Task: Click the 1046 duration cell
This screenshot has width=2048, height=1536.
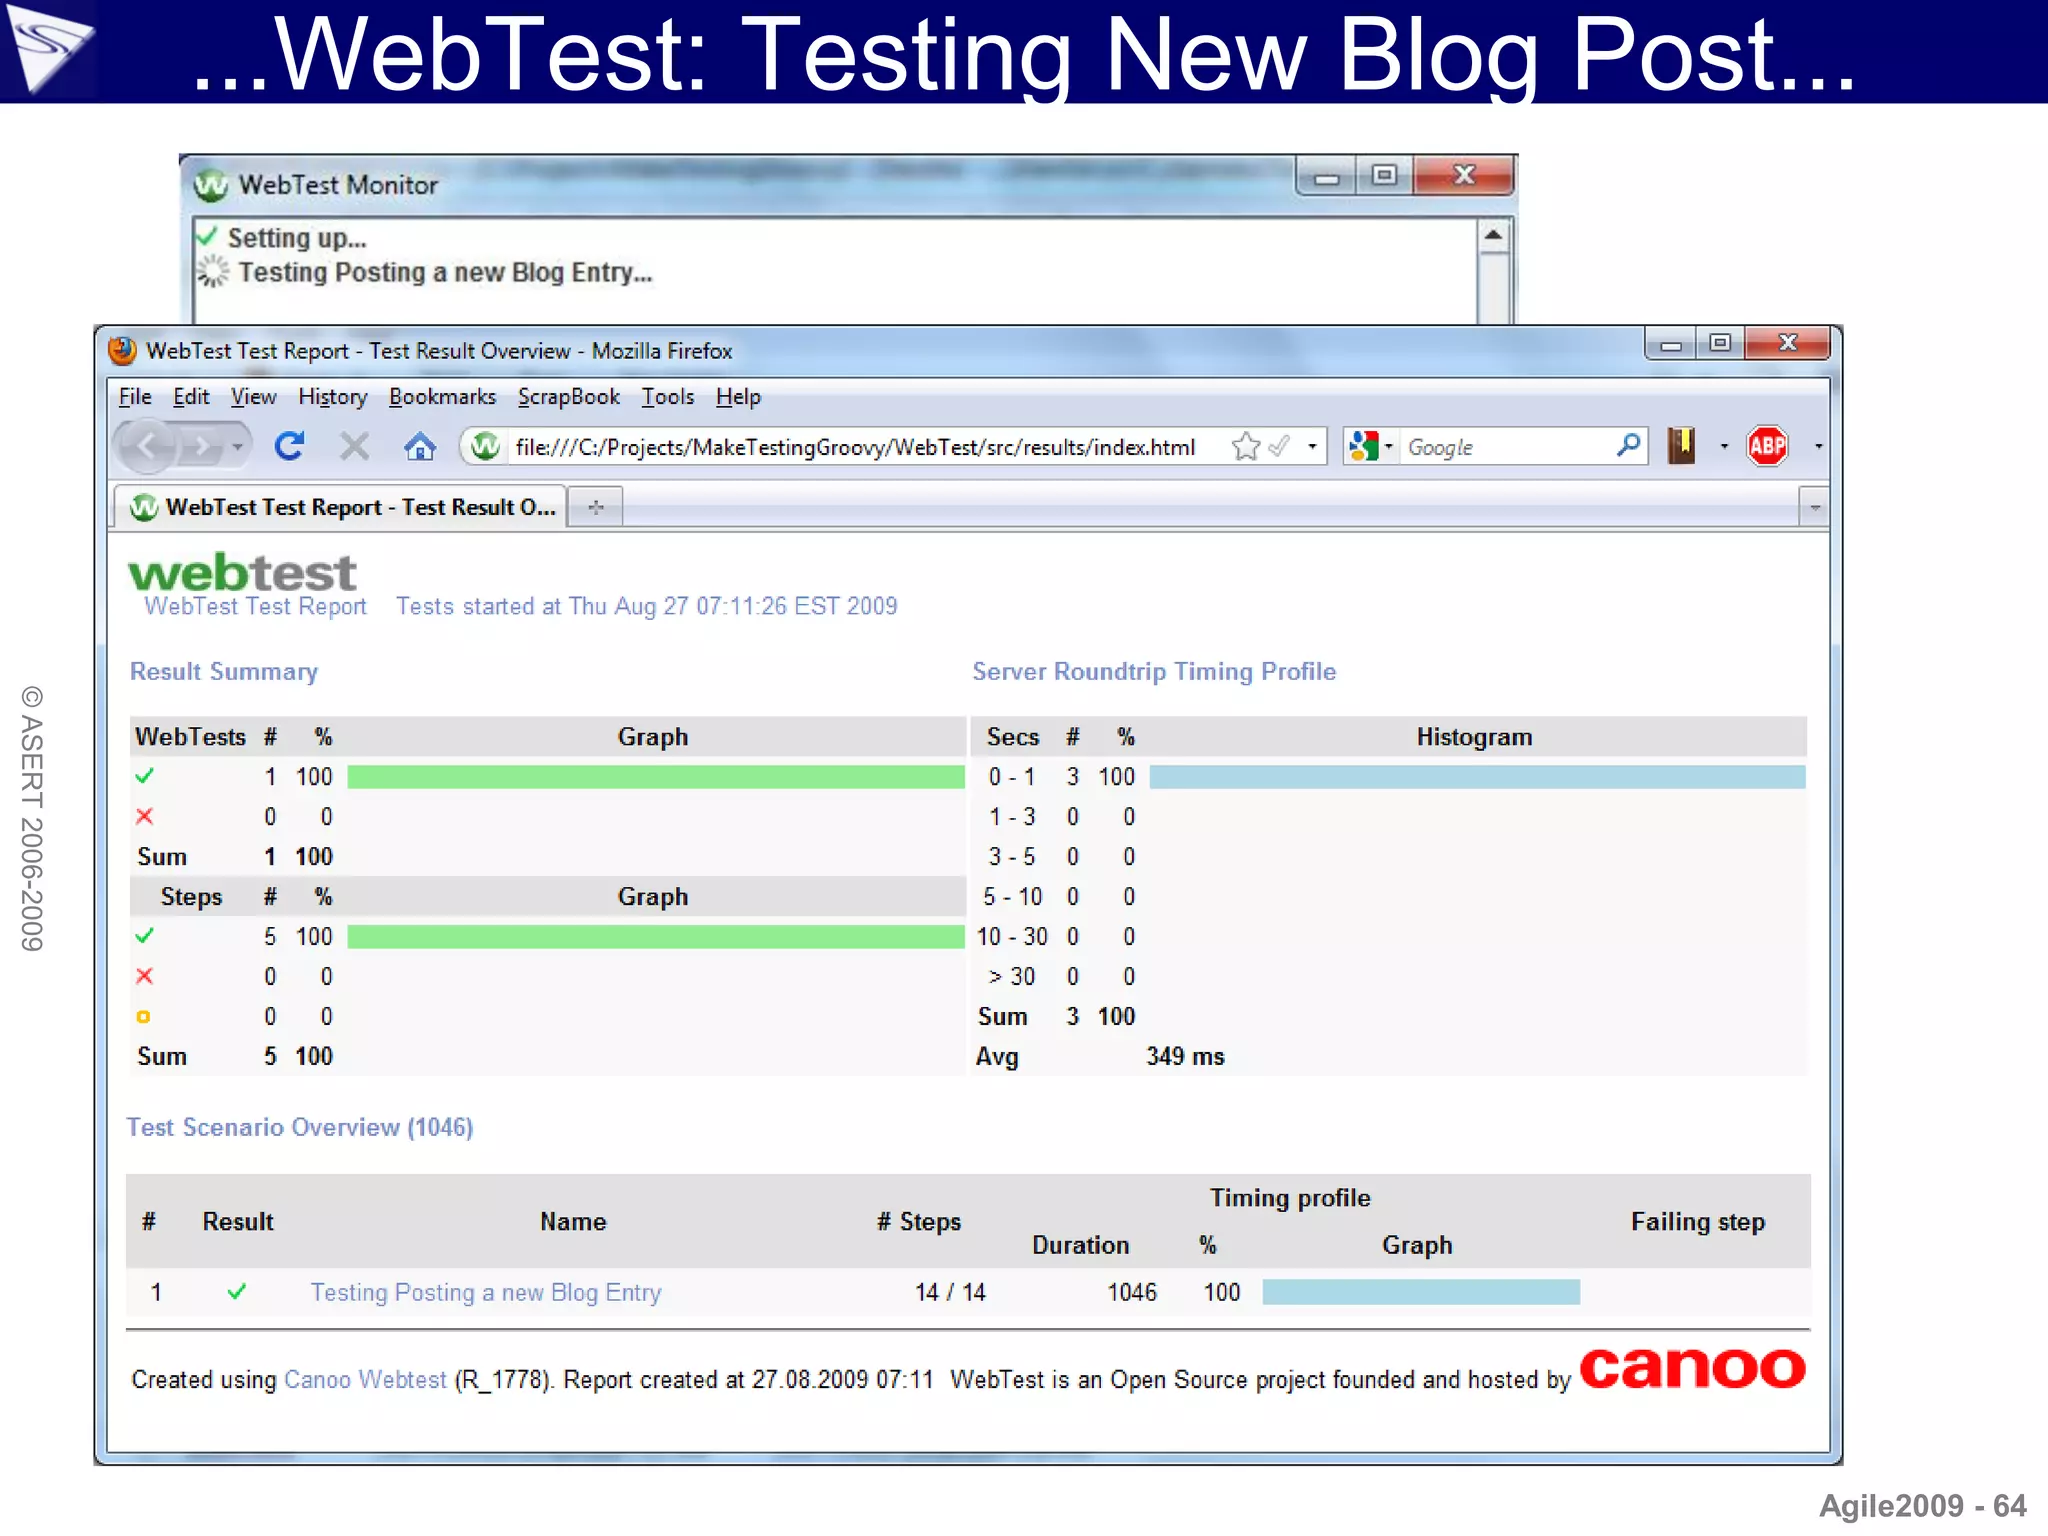Action: pyautogui.click(x=1132, y=1292)
